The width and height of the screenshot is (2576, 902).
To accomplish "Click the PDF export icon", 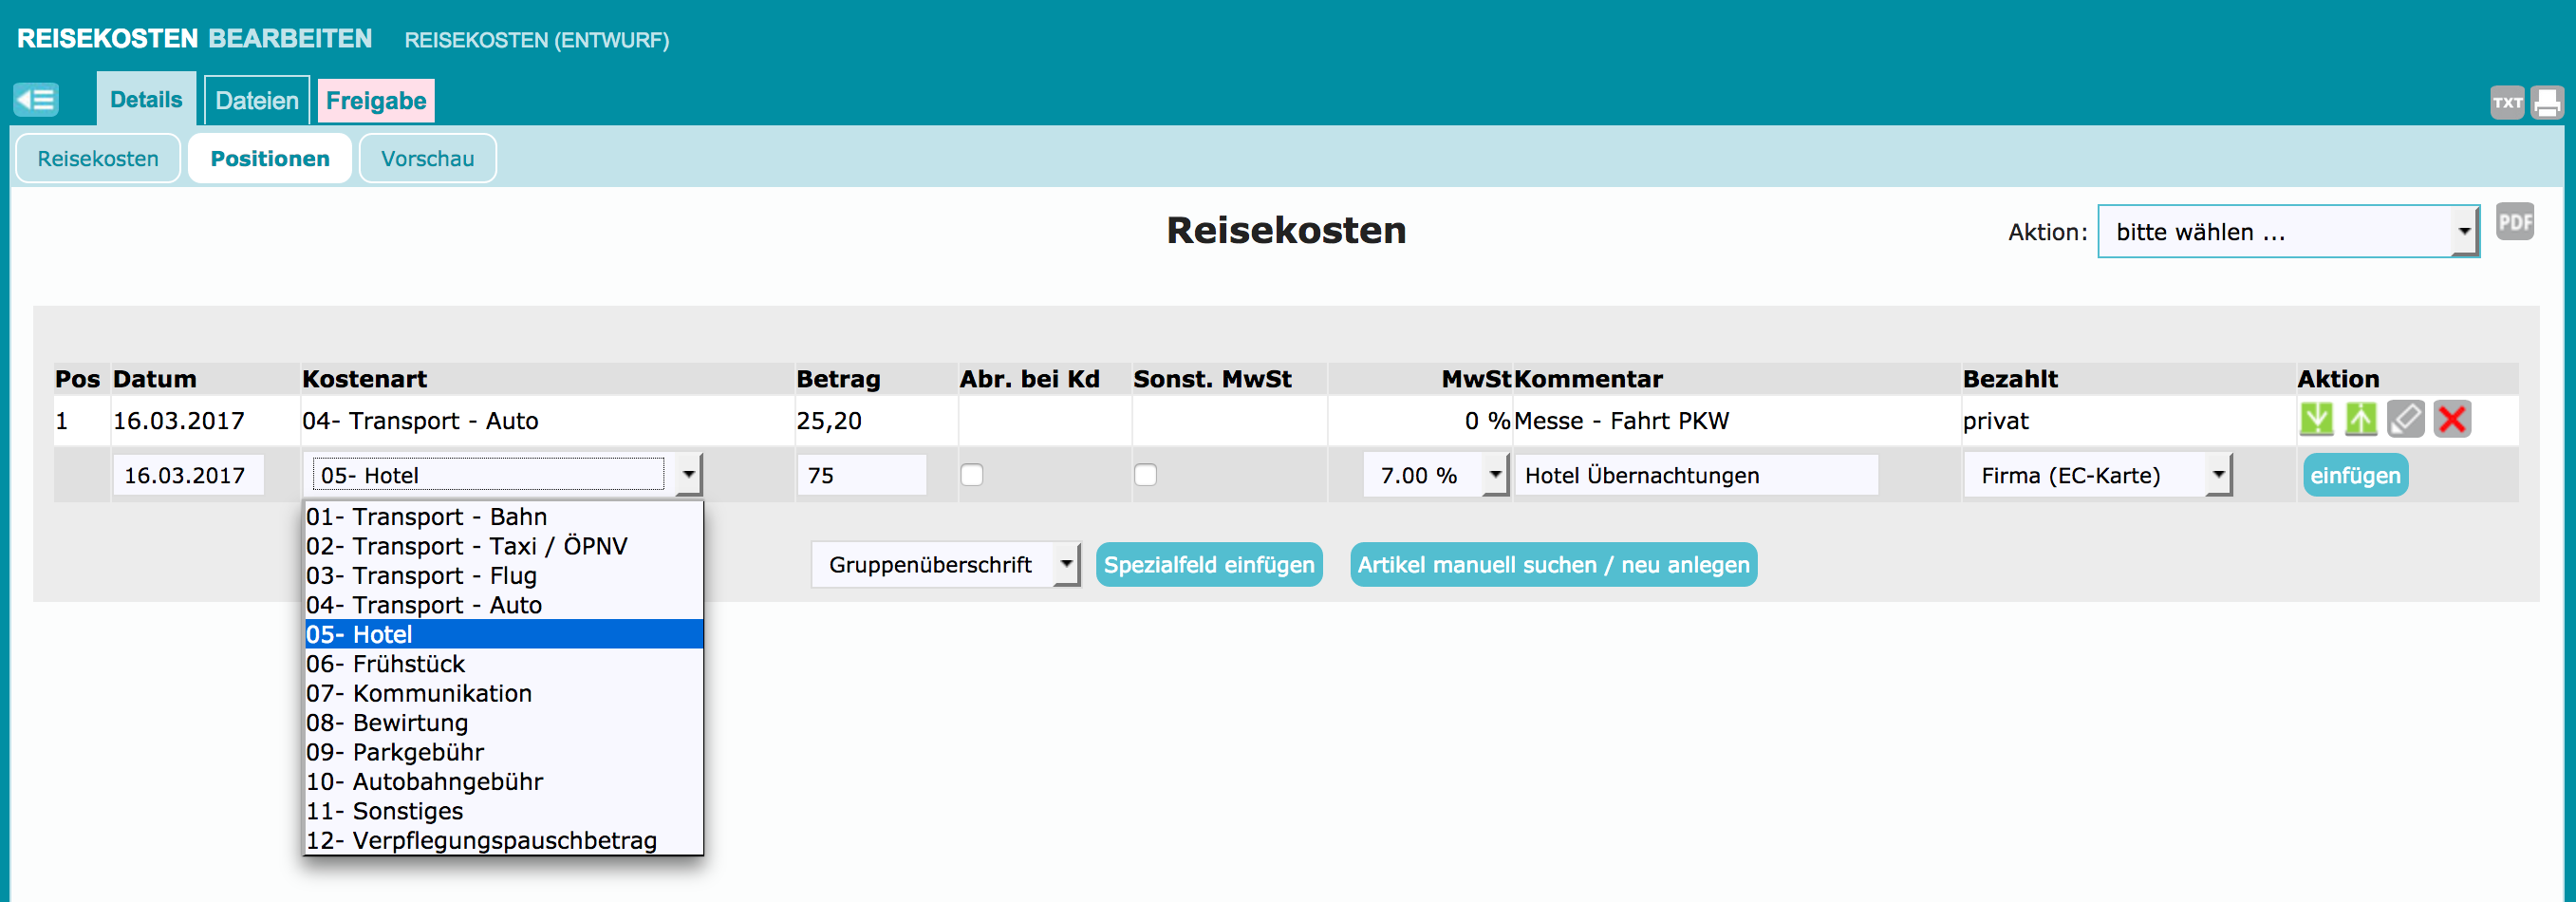I will (2514, 222).
